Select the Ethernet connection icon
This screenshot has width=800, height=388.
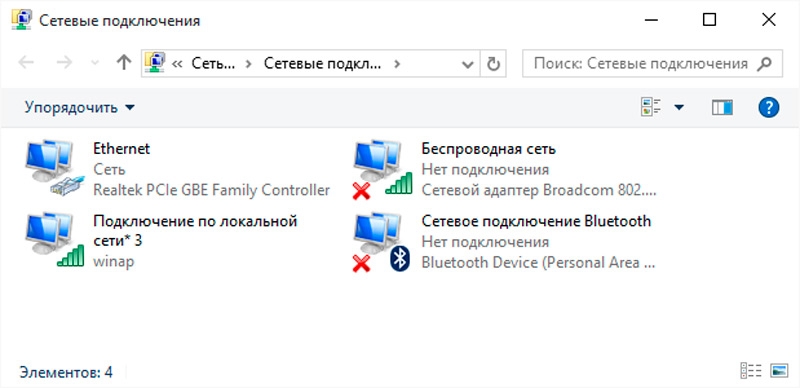tap(55, 167)
